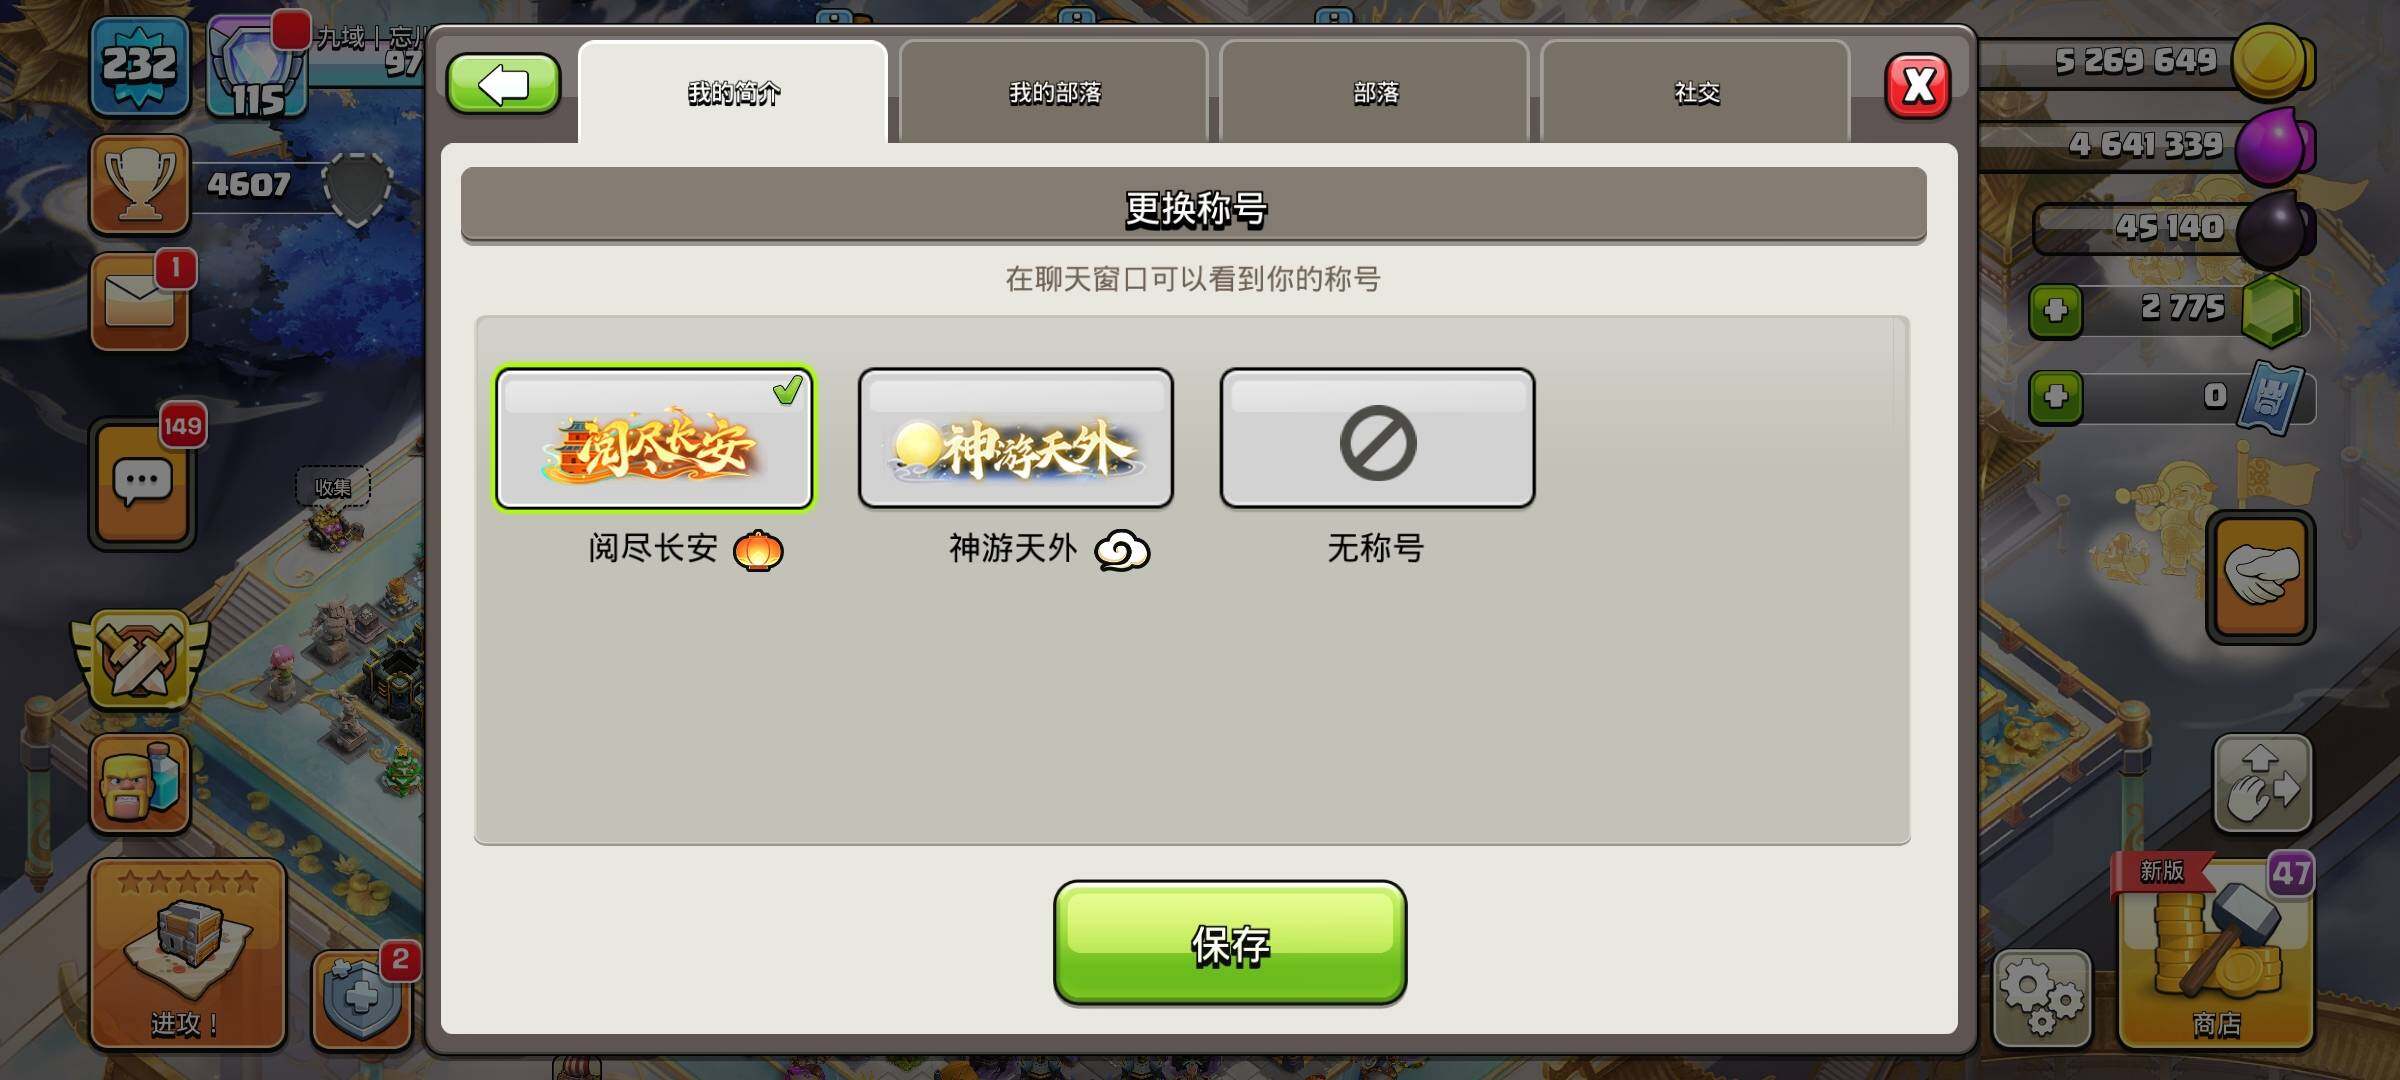This screenshot has height=1080, width=2400.
Task: Tap the layout edit hand icon
Action: click(x=2262, y=784)
